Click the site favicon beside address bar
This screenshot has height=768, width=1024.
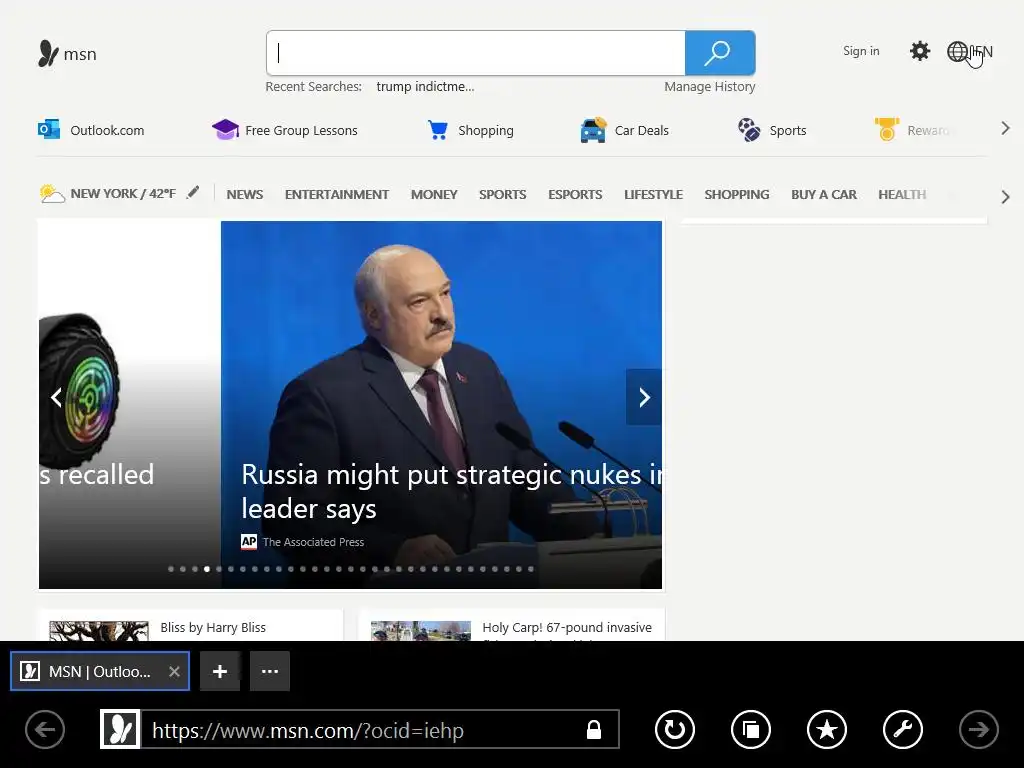pyautogui.click(x=120, y=729)
